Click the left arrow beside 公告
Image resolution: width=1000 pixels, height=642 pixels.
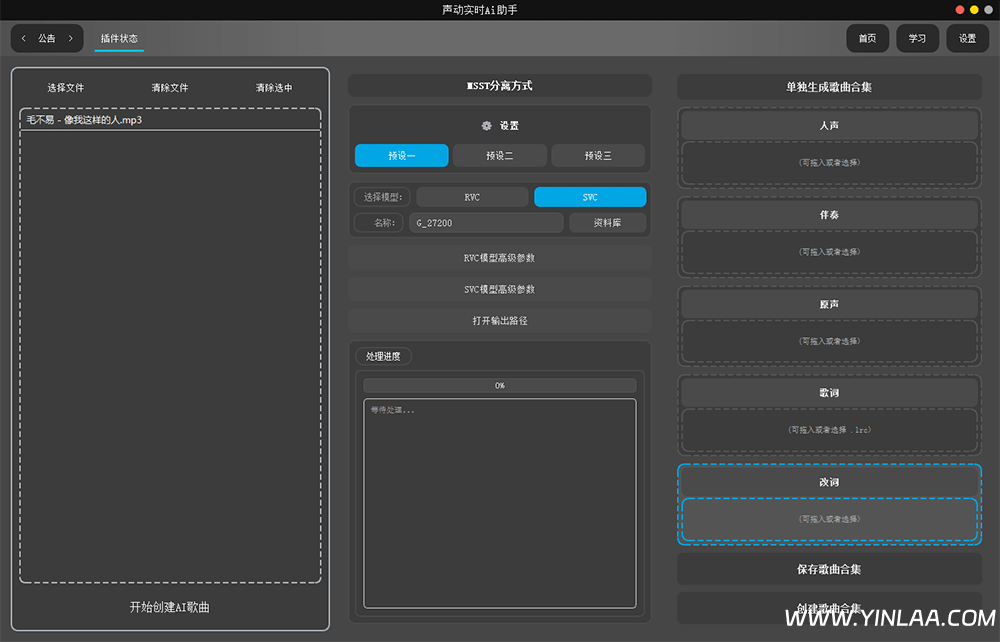[x=24, y=39]
